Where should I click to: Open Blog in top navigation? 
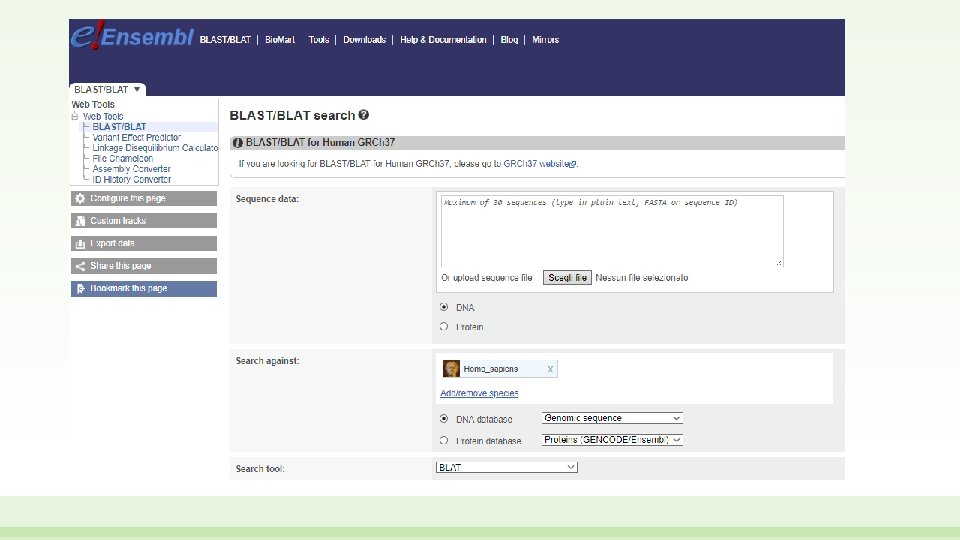(509, 40)
